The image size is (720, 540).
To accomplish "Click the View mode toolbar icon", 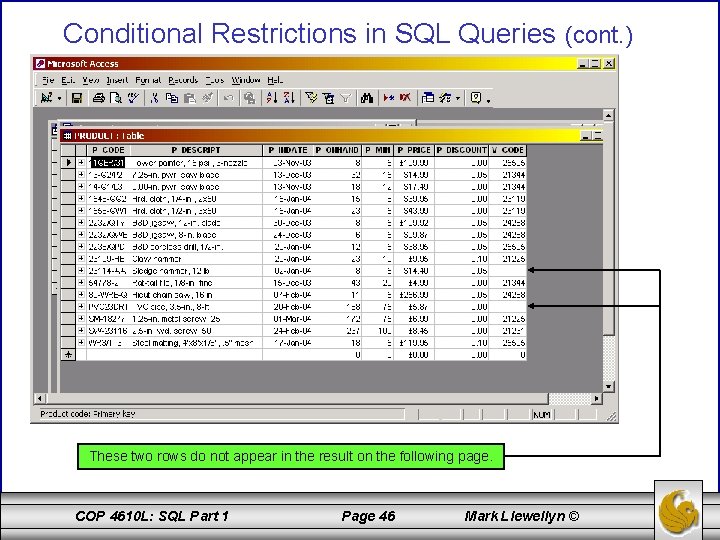I will click(x=46, y=98).
